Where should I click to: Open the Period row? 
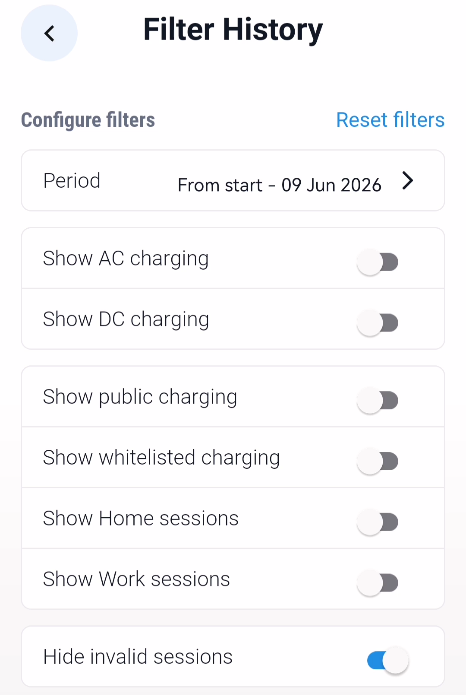[233, 180]
